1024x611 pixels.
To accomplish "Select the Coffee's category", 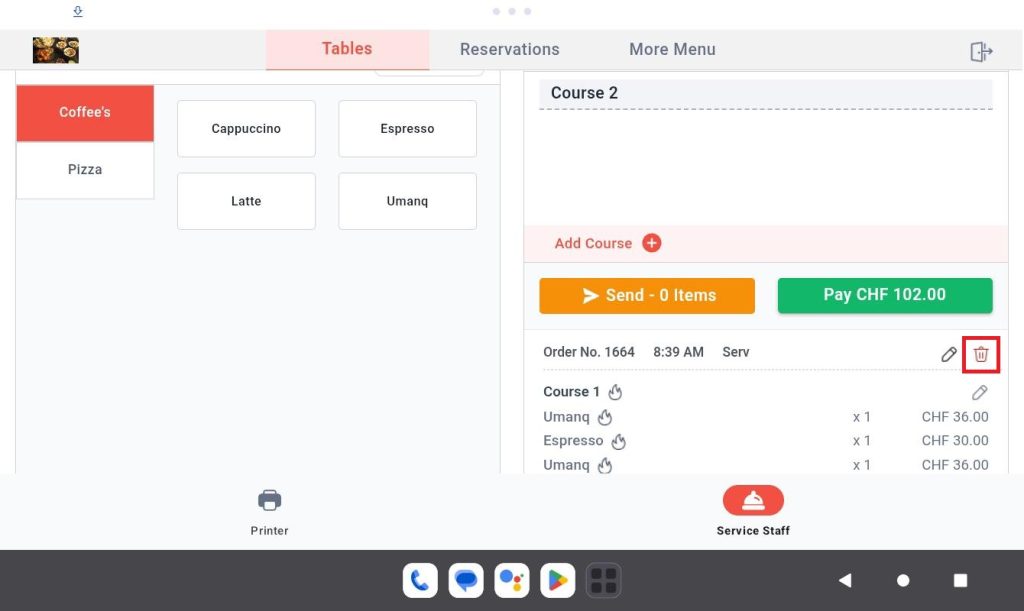I will 85,113.
